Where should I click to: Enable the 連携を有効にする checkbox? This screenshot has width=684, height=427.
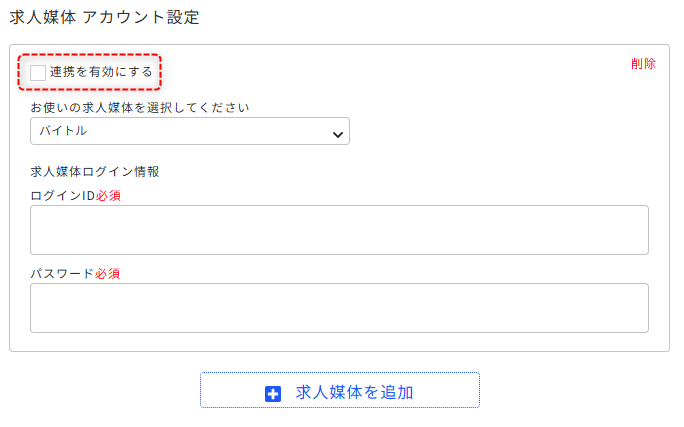[38, 73]
